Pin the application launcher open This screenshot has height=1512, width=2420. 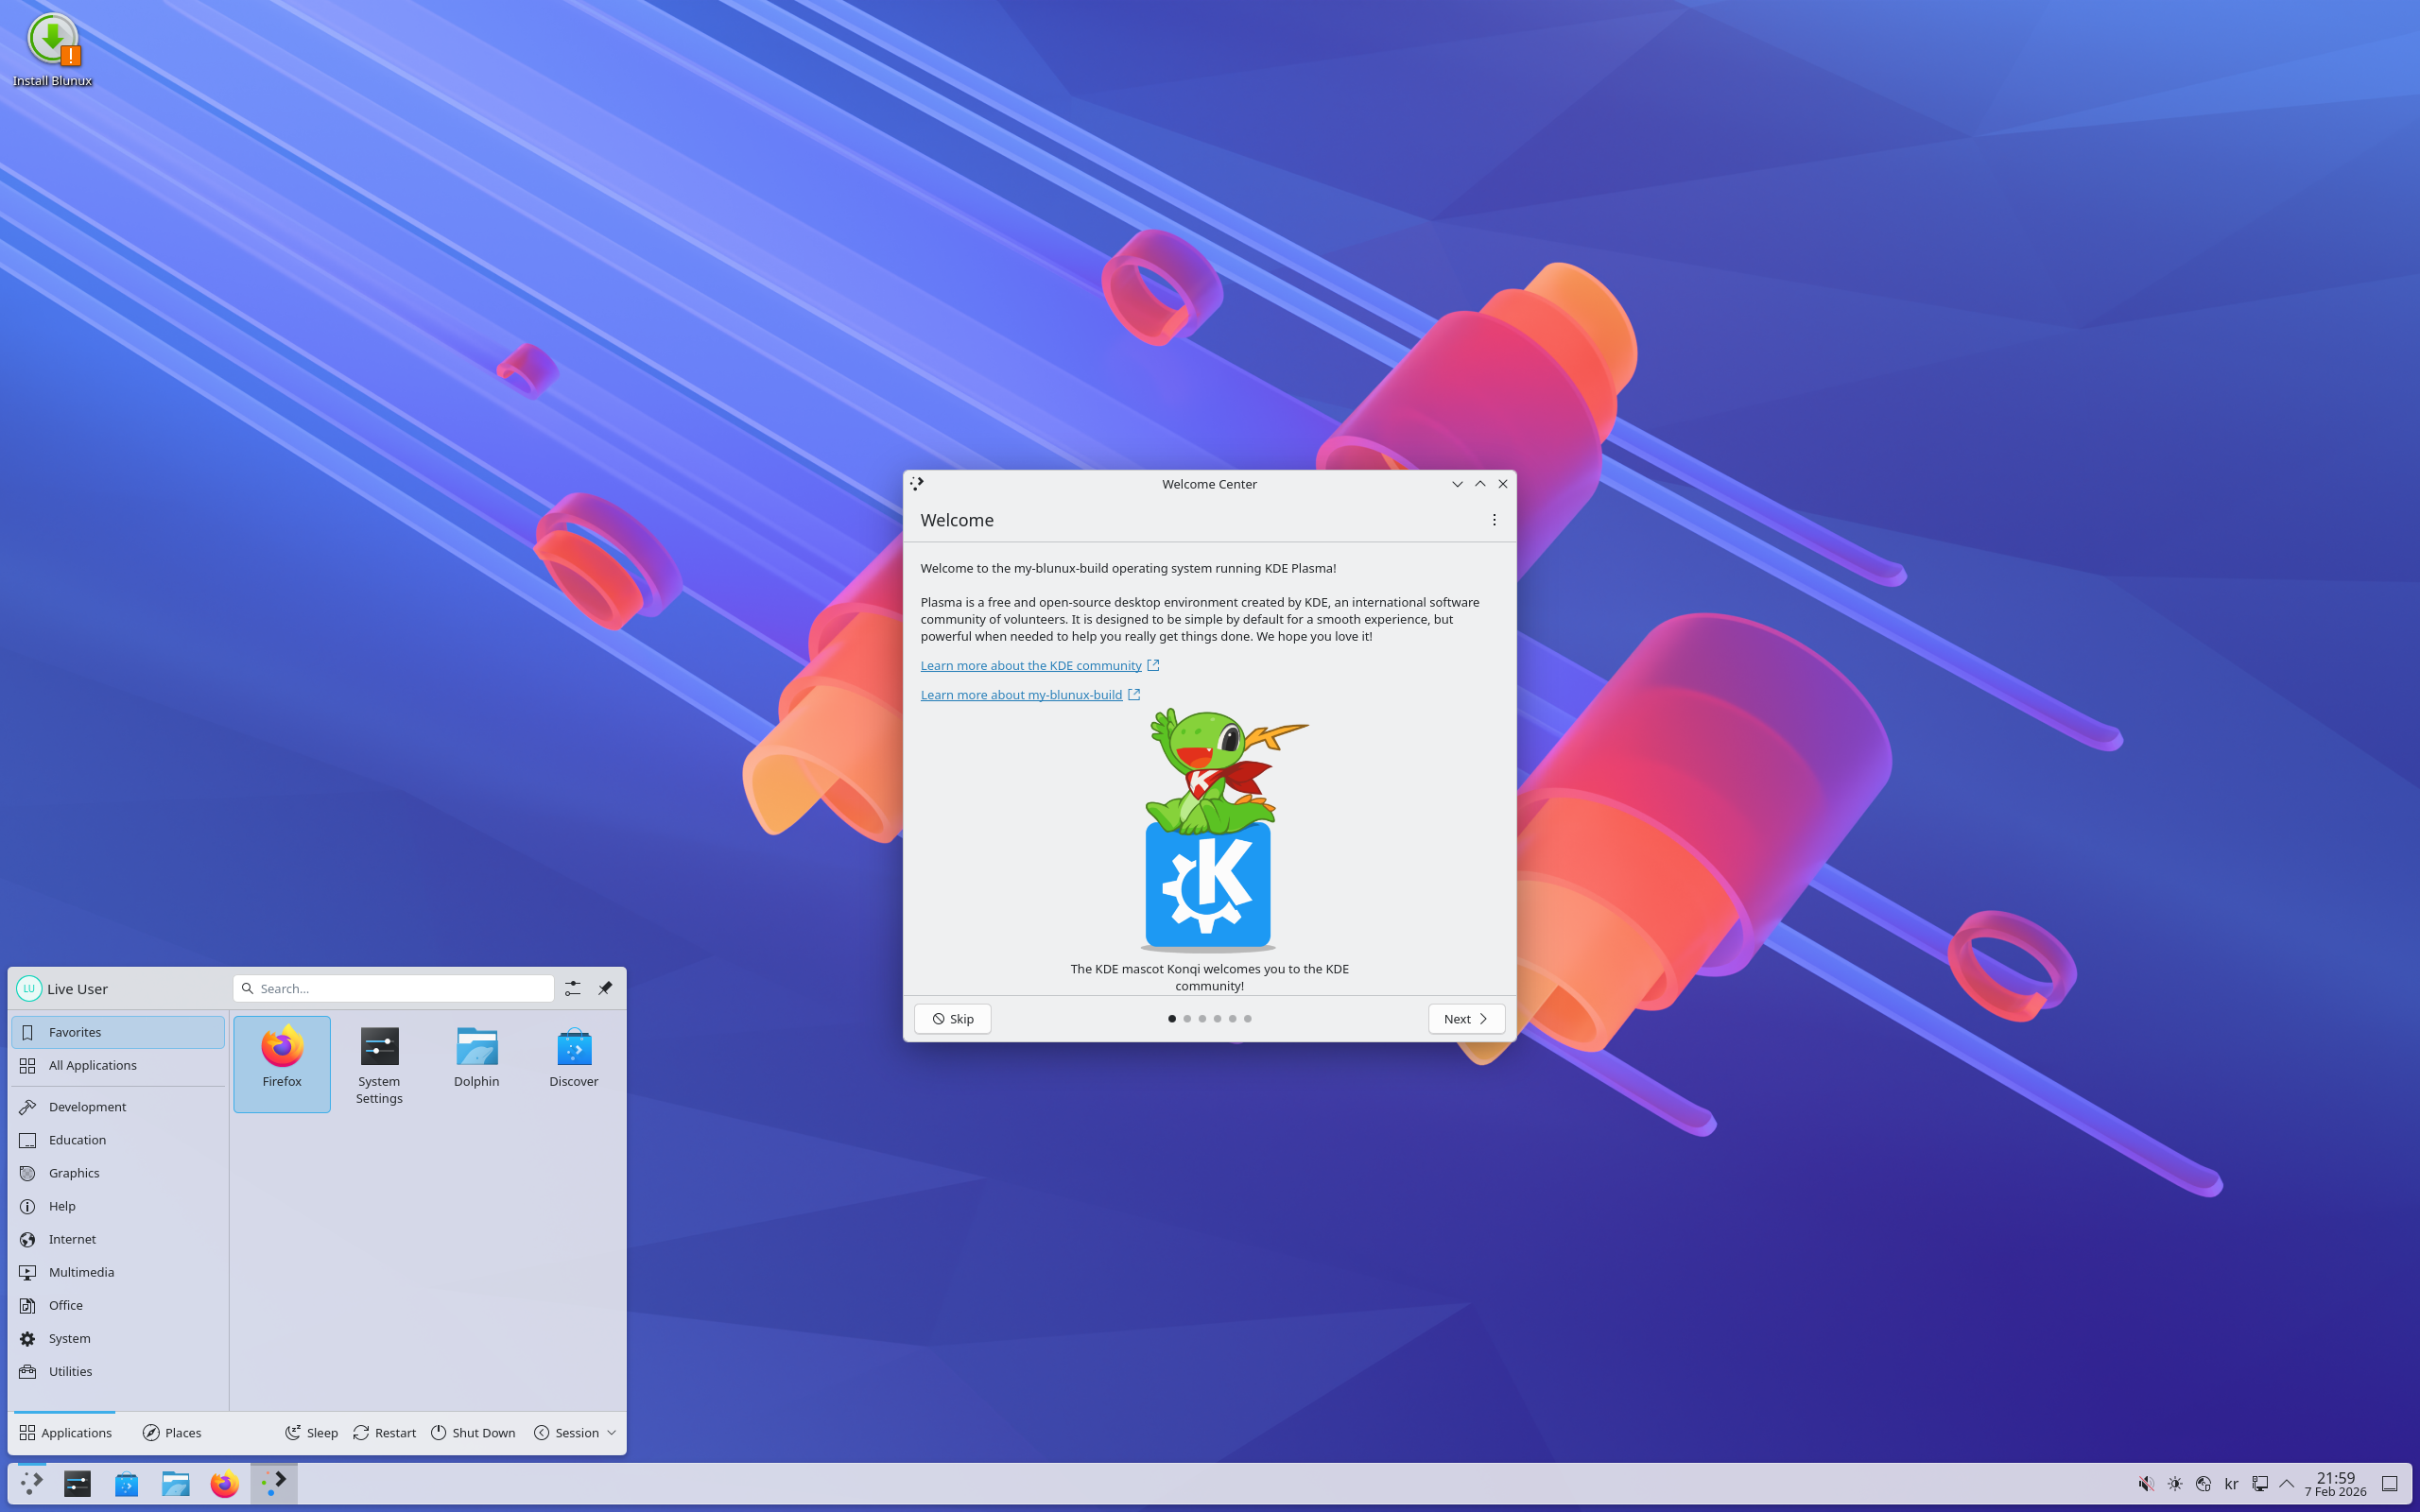click(605, 988)
